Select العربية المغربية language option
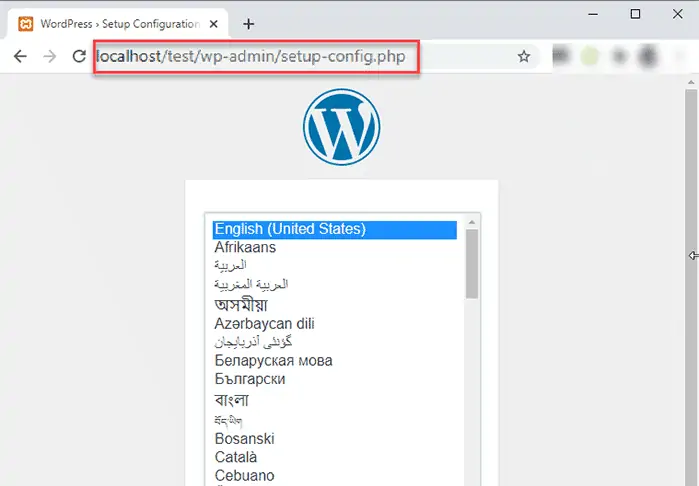Screen dimensions: 699x486 (335, 284)
